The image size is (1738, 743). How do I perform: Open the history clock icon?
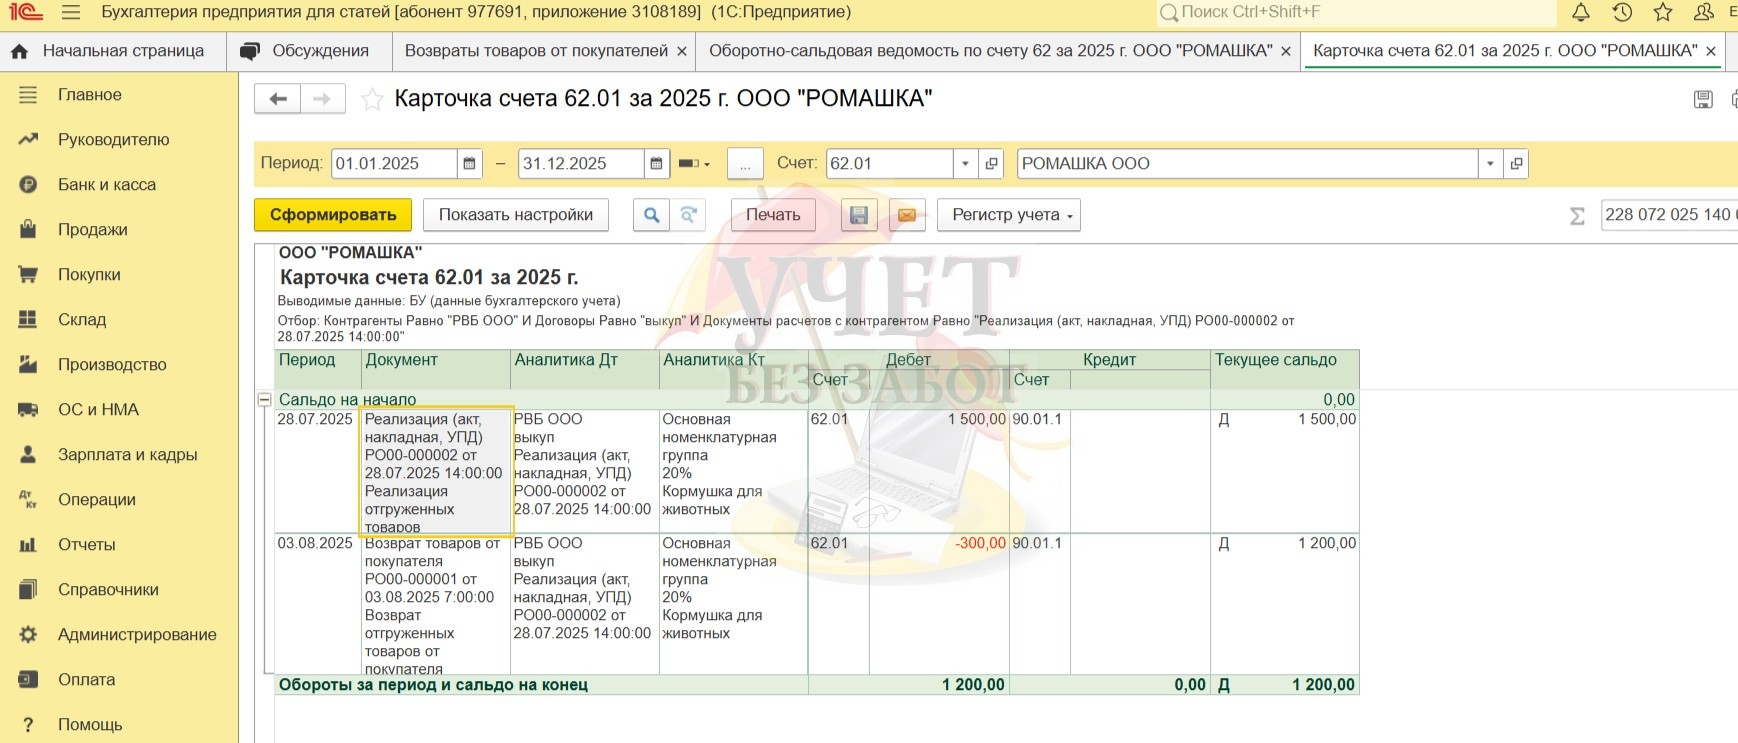tap(1622, 12)
